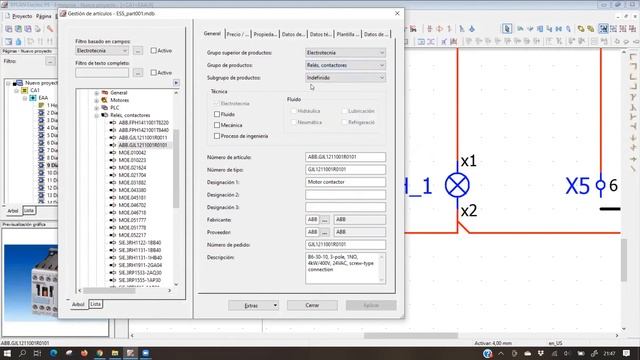Screen dimensions: 640x360
Task: Click the first save-like toolbar icon
Action: [9, 29]
